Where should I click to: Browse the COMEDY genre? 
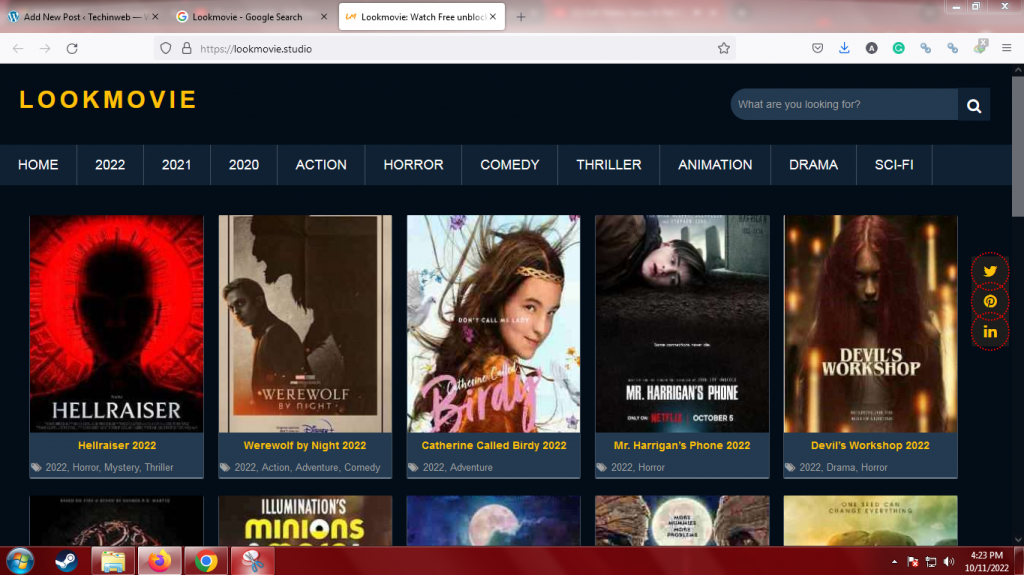tap(510, 165)
